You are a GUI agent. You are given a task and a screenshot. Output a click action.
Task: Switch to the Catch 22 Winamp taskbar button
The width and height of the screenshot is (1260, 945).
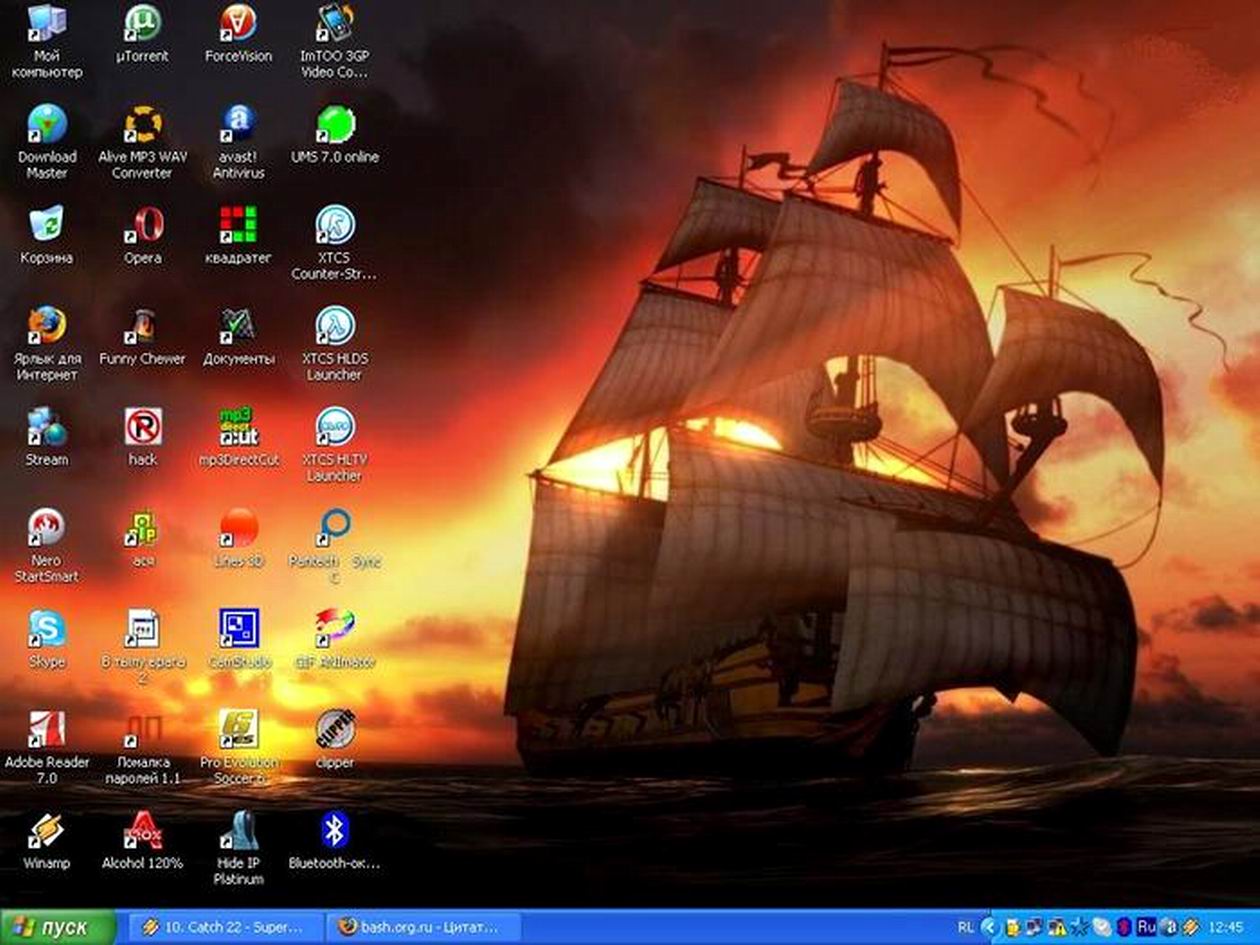(x=228, y=927)
